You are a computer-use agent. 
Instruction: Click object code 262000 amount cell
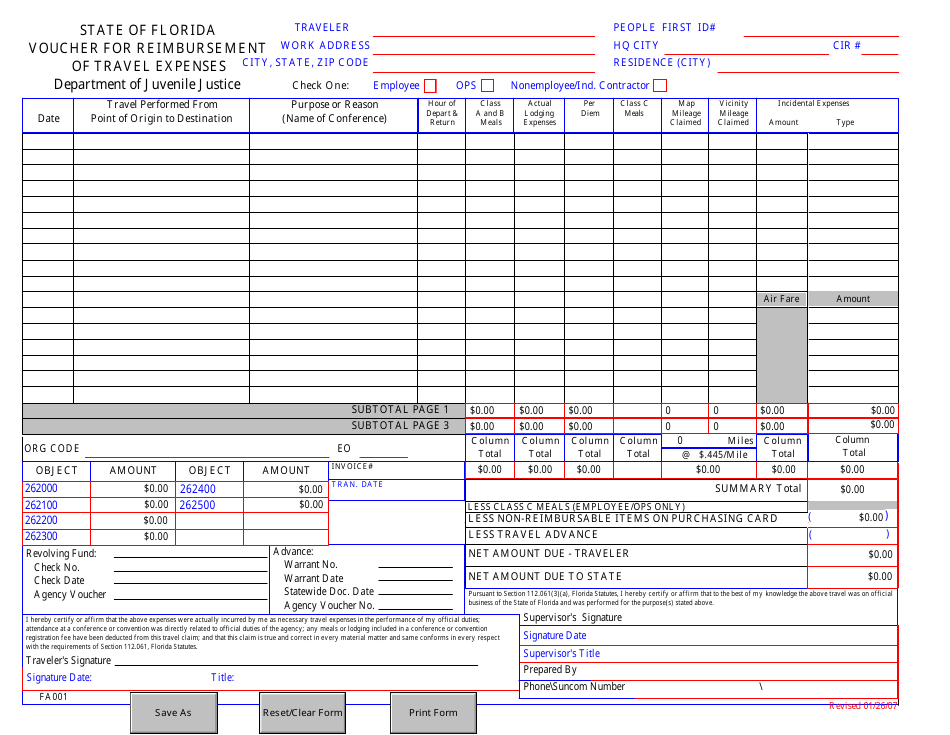coord(132,490)
